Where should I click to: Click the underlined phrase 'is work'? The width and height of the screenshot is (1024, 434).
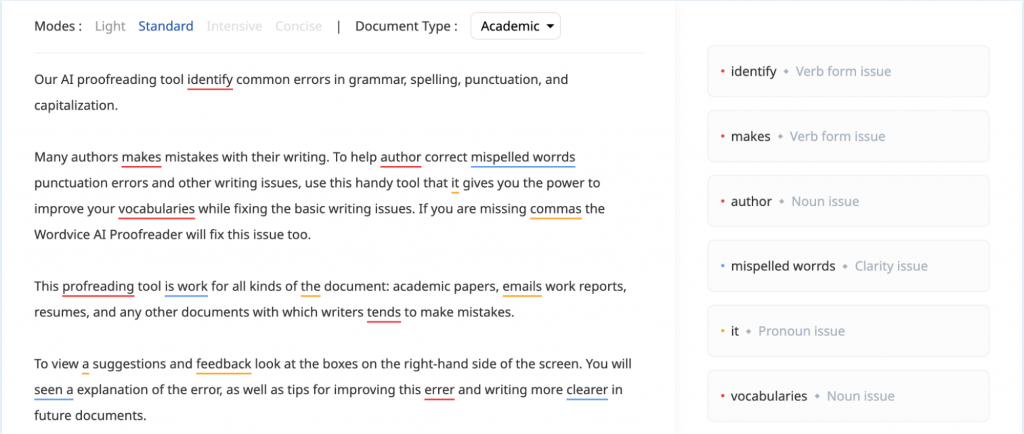[x=186, y=287]
